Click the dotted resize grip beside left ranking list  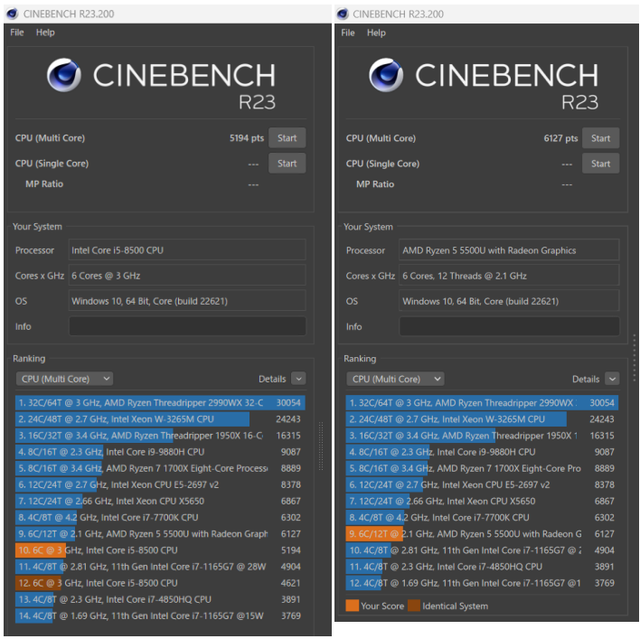coord(321,446)
